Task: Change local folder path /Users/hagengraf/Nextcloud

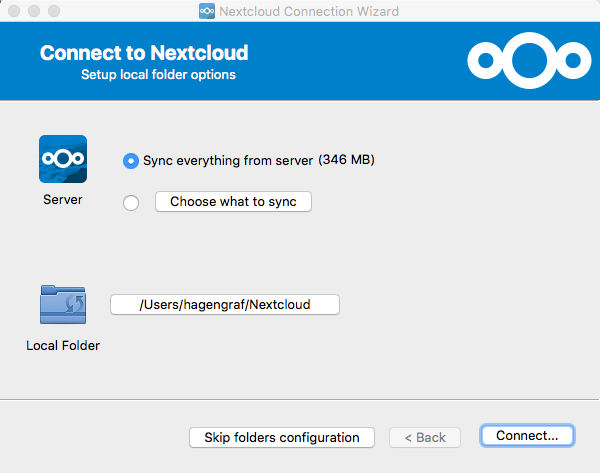Action: (225, 305)
